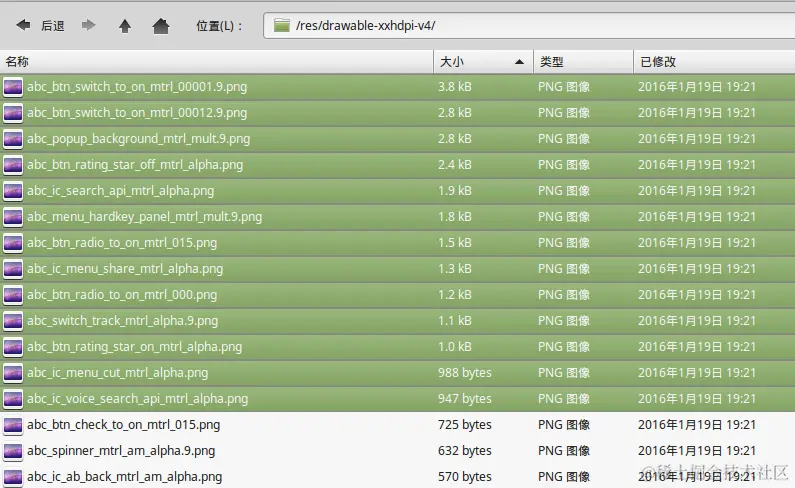This screenshot has height=488, width=795.
Task: Click the 2.4 kB size cell
Action: pyautogui.click(x=455, y=165)
